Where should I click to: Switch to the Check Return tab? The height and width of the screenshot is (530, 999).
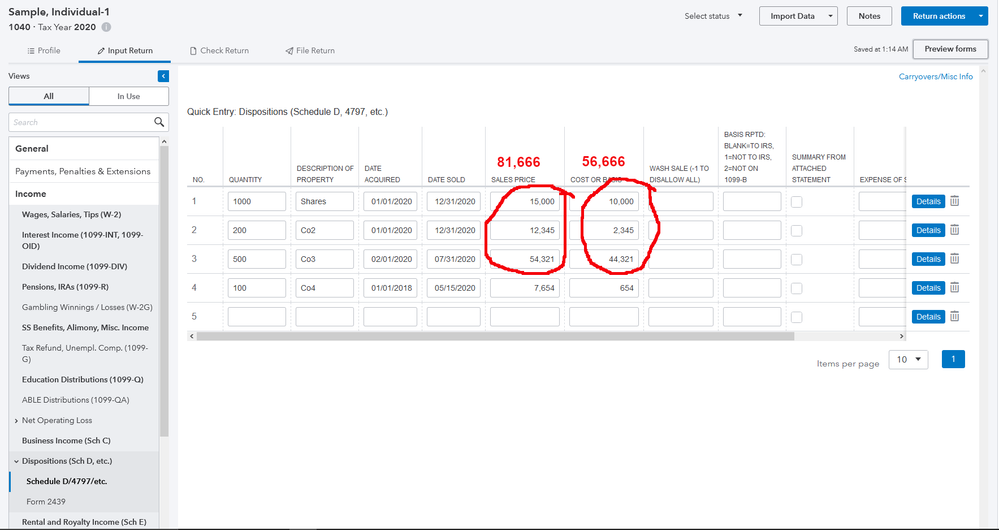click(219, 50)
